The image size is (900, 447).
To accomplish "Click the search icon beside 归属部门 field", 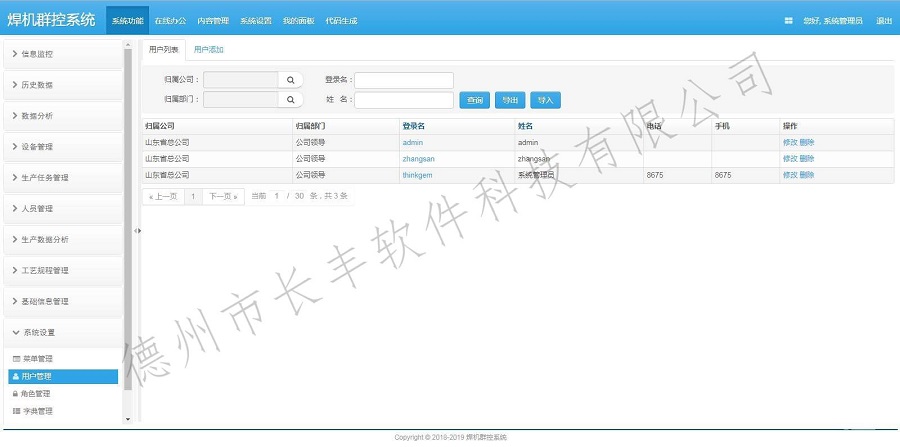I will coord(290,100).
